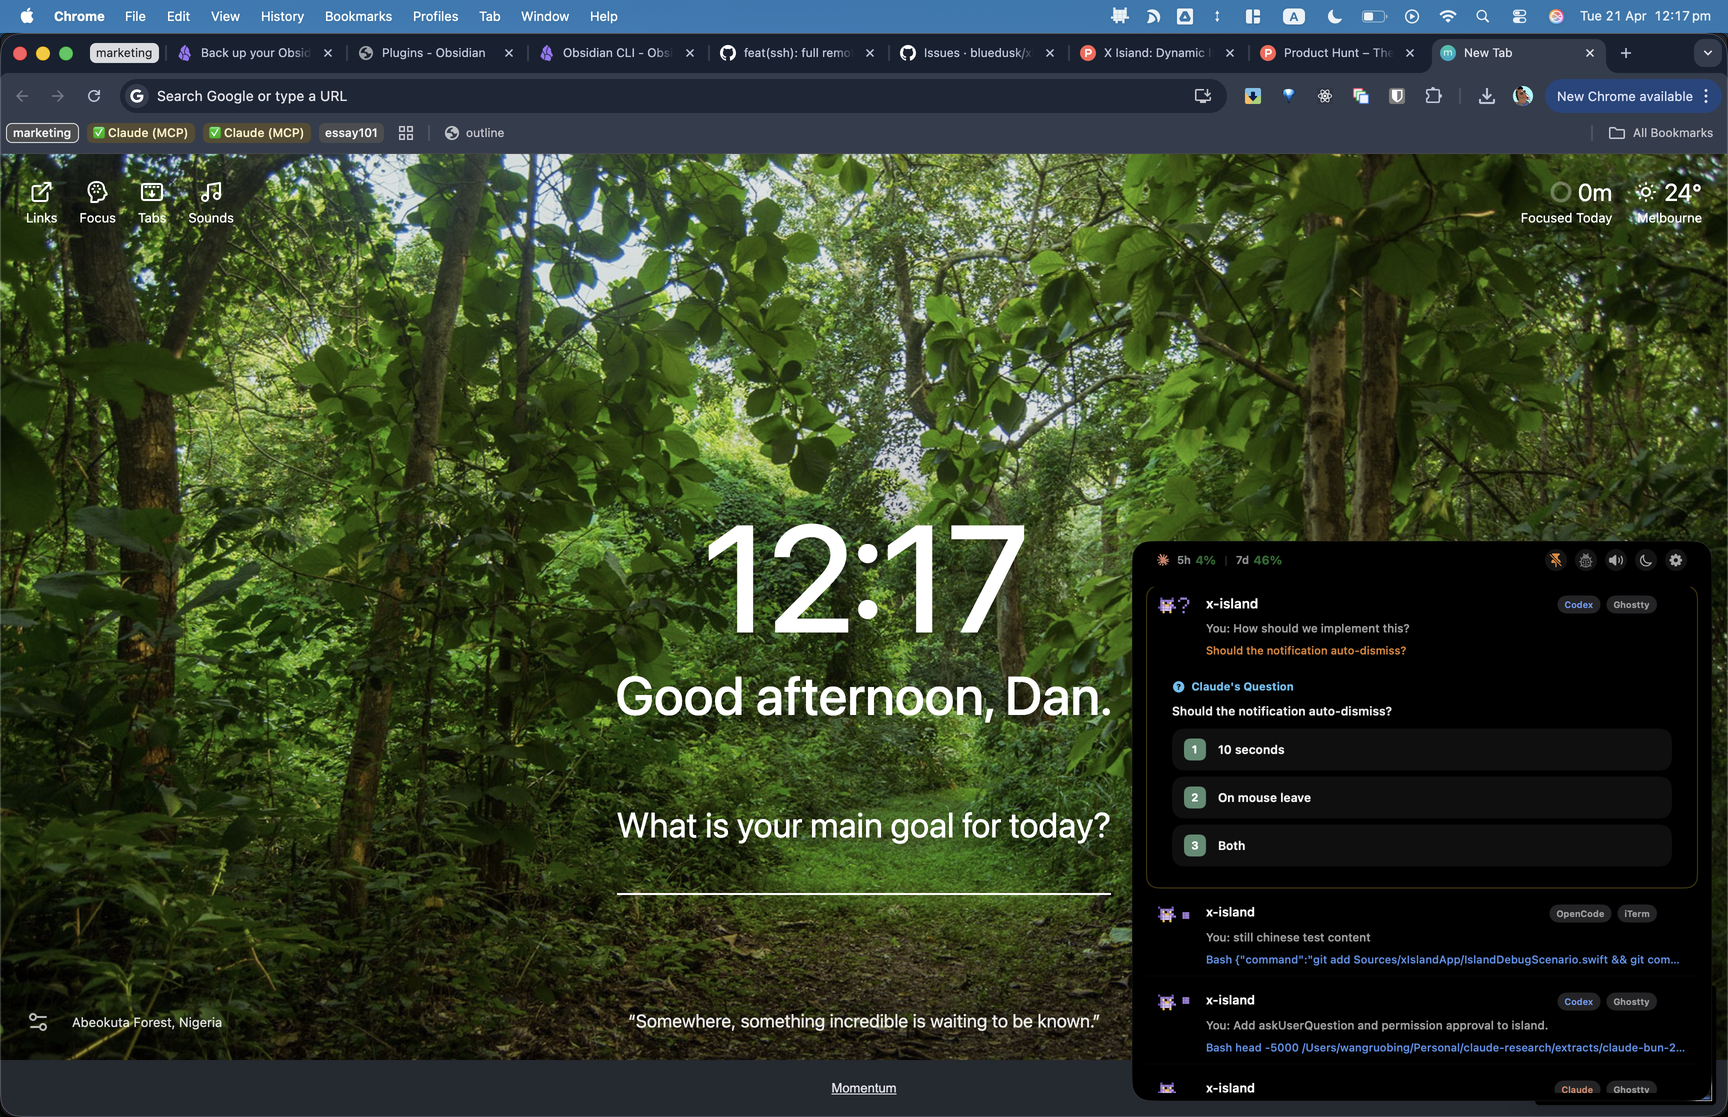Open the tab search chevron dropdown

click(1707, 53)
